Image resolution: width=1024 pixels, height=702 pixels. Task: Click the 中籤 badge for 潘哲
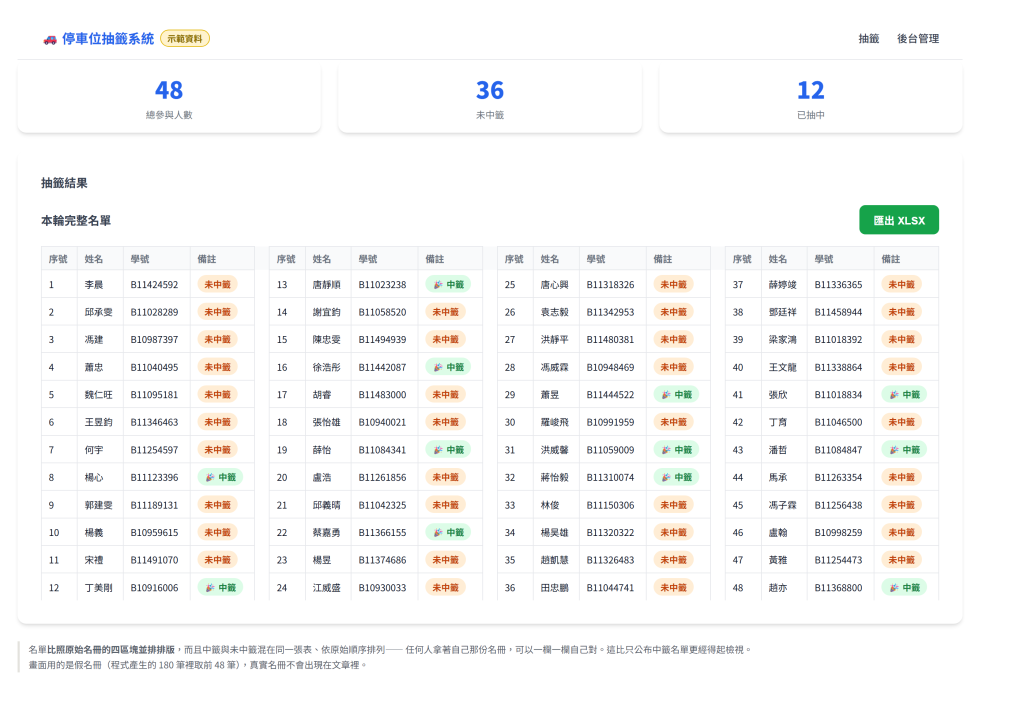tap(904, 450)
